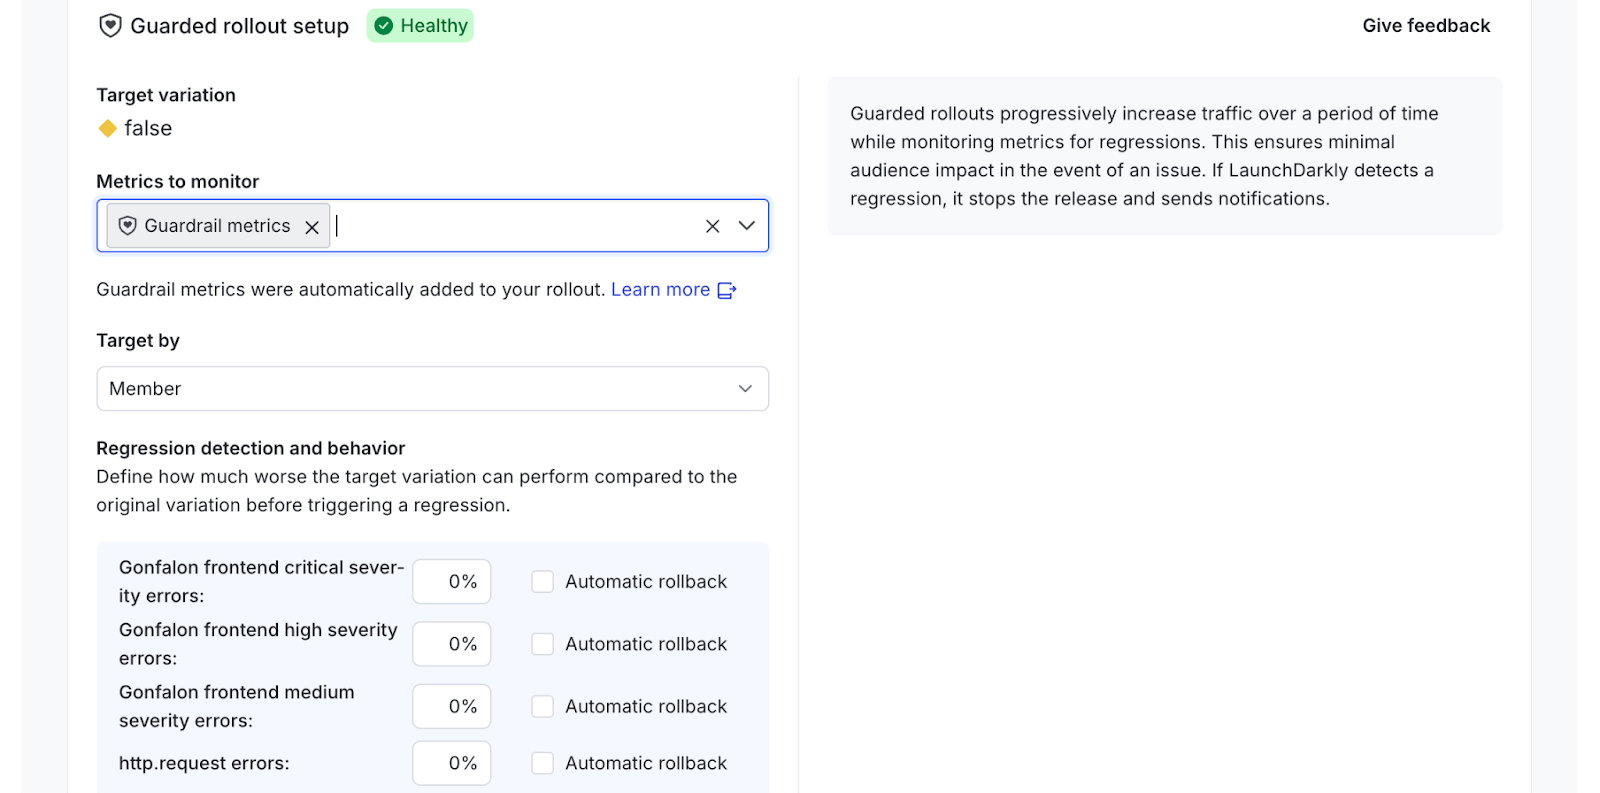Enable rollback for http.request errors
Viewport: 1600px width, 793px height.
[542, 763]
